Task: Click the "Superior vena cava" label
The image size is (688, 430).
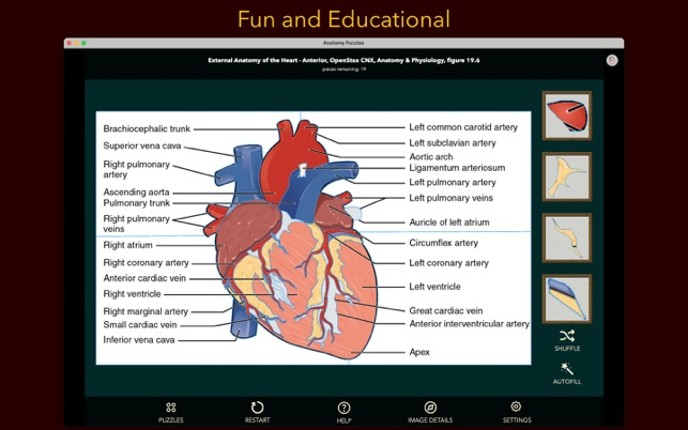Action: [x=142, y=145]
